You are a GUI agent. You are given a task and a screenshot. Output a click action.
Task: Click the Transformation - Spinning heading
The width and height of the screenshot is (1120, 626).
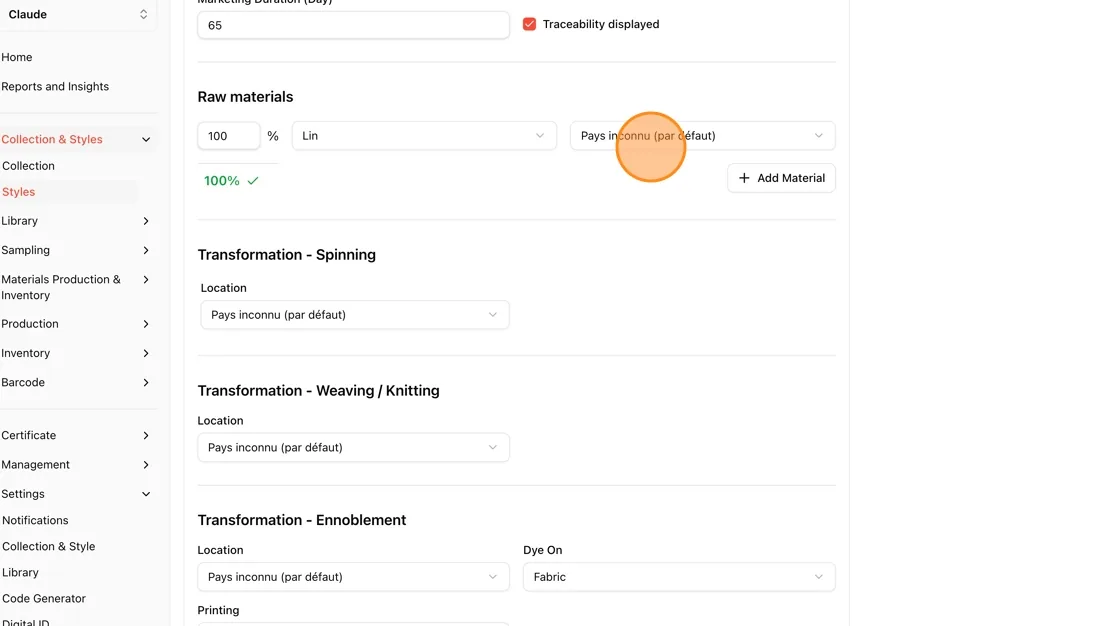pos(286,255)
